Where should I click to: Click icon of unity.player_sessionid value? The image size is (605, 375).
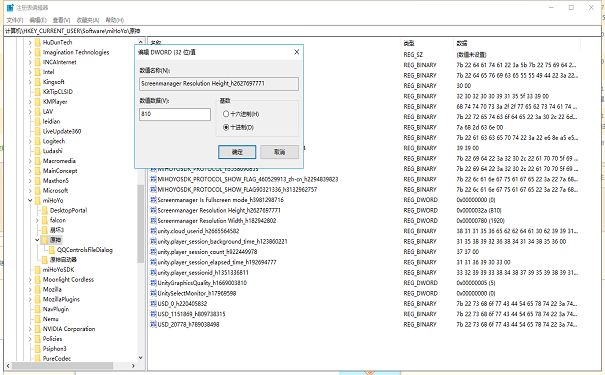153,273
